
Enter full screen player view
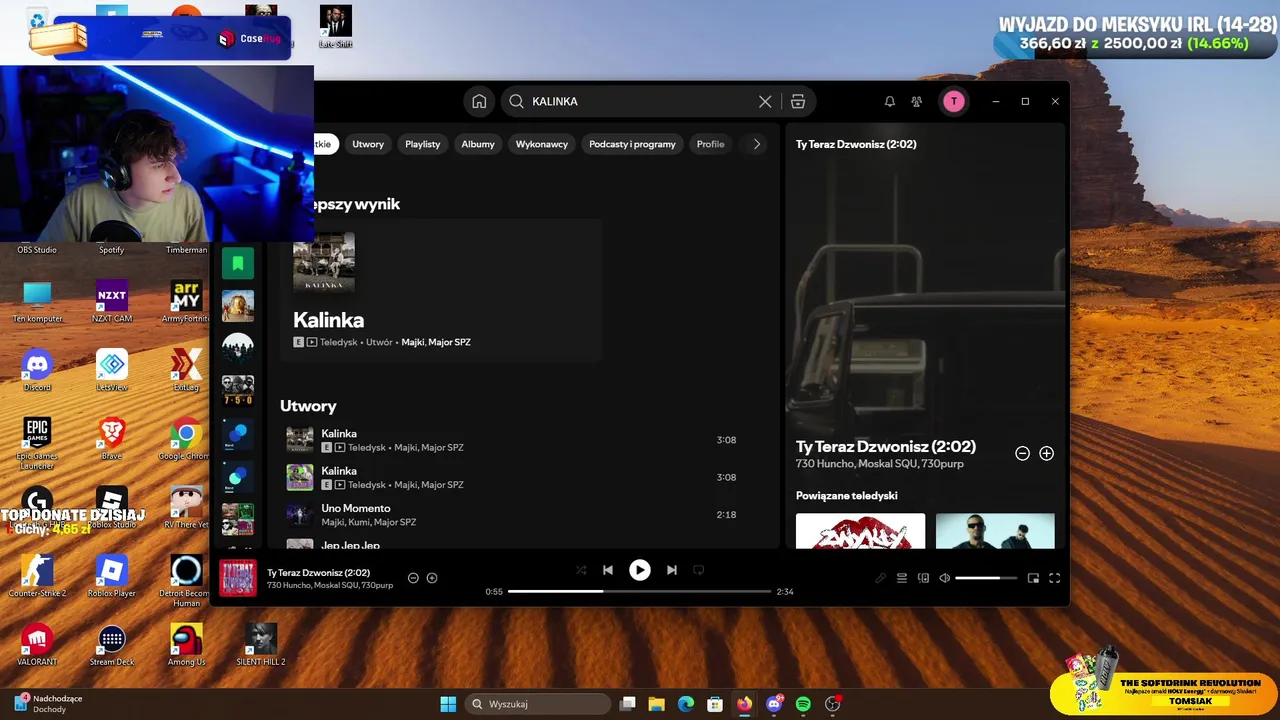coord(1054,578)
